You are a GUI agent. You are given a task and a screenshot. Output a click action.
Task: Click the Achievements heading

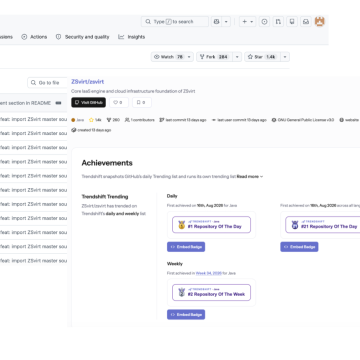(107, 163)
